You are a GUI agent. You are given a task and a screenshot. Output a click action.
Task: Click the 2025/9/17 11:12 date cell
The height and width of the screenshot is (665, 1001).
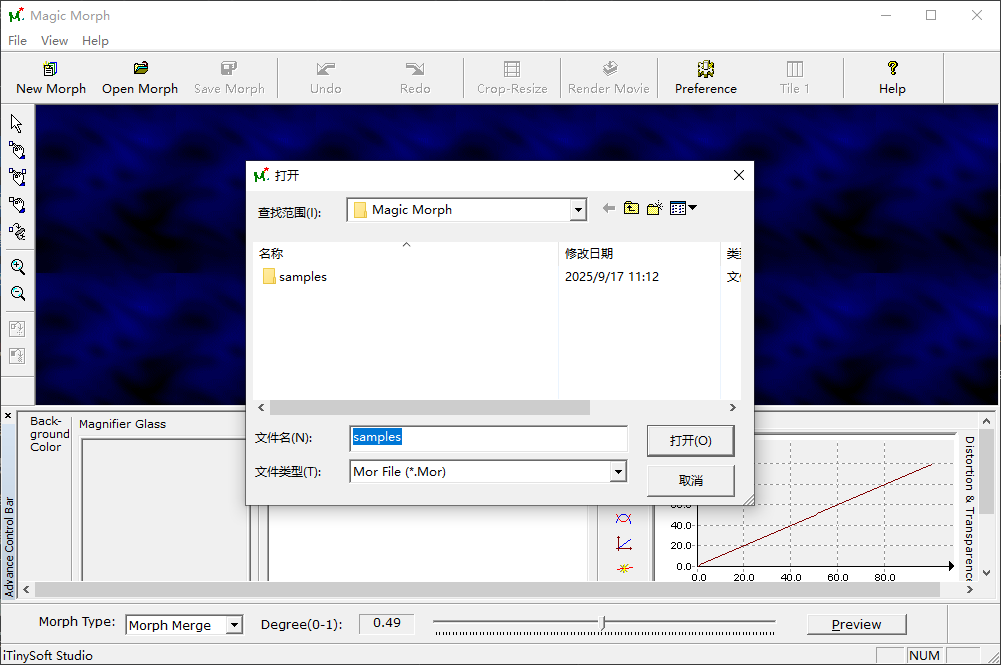pyautogui.click(x=612, y=276)
